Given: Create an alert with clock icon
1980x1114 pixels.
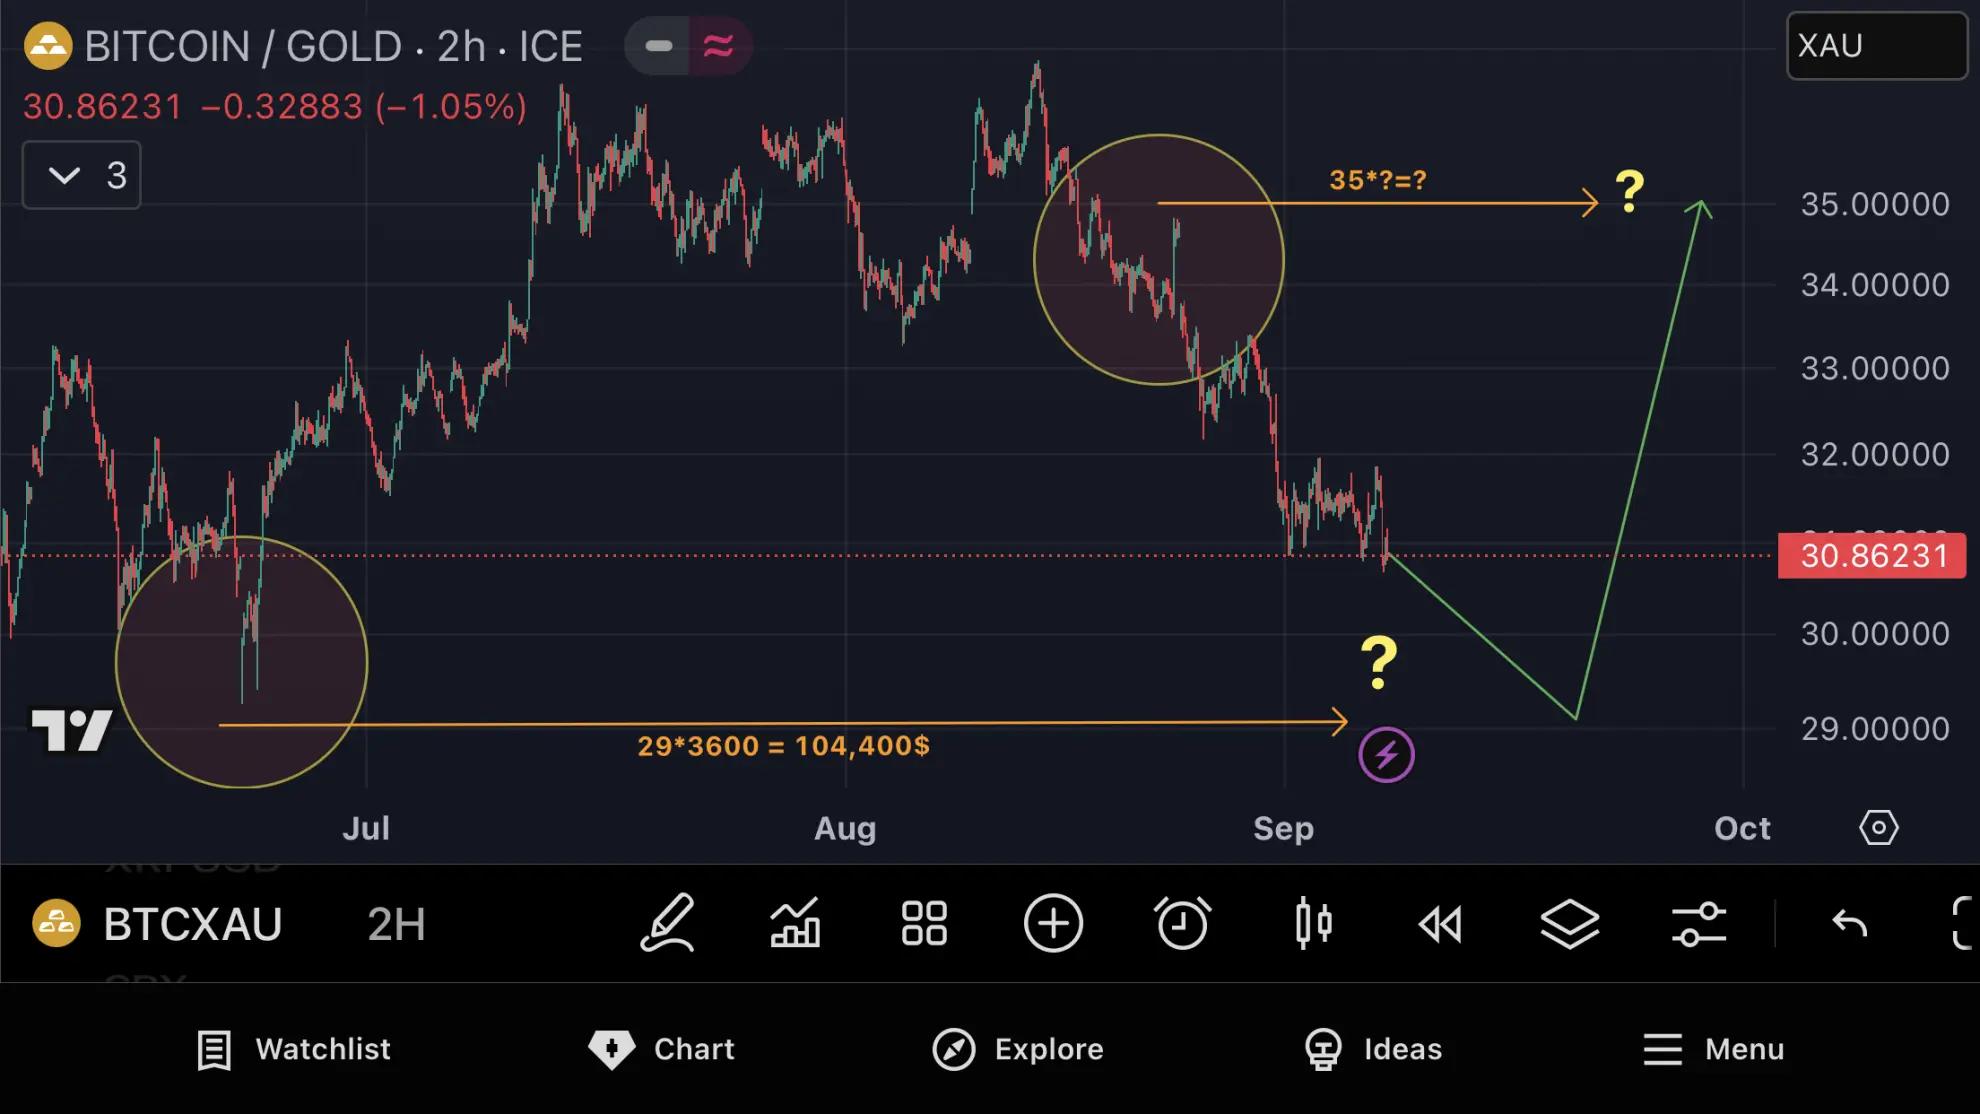Looking at the screenshot, I should (x=1182, y=923).
